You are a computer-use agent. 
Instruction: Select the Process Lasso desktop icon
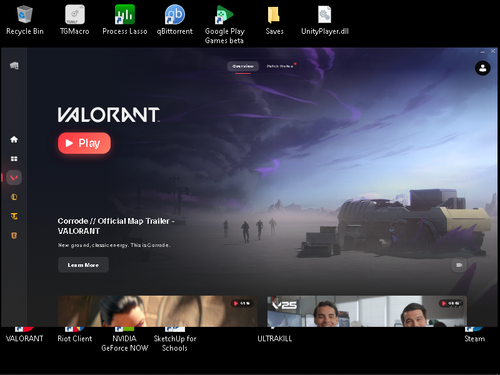pyautogui.click(x=125, y=20)
